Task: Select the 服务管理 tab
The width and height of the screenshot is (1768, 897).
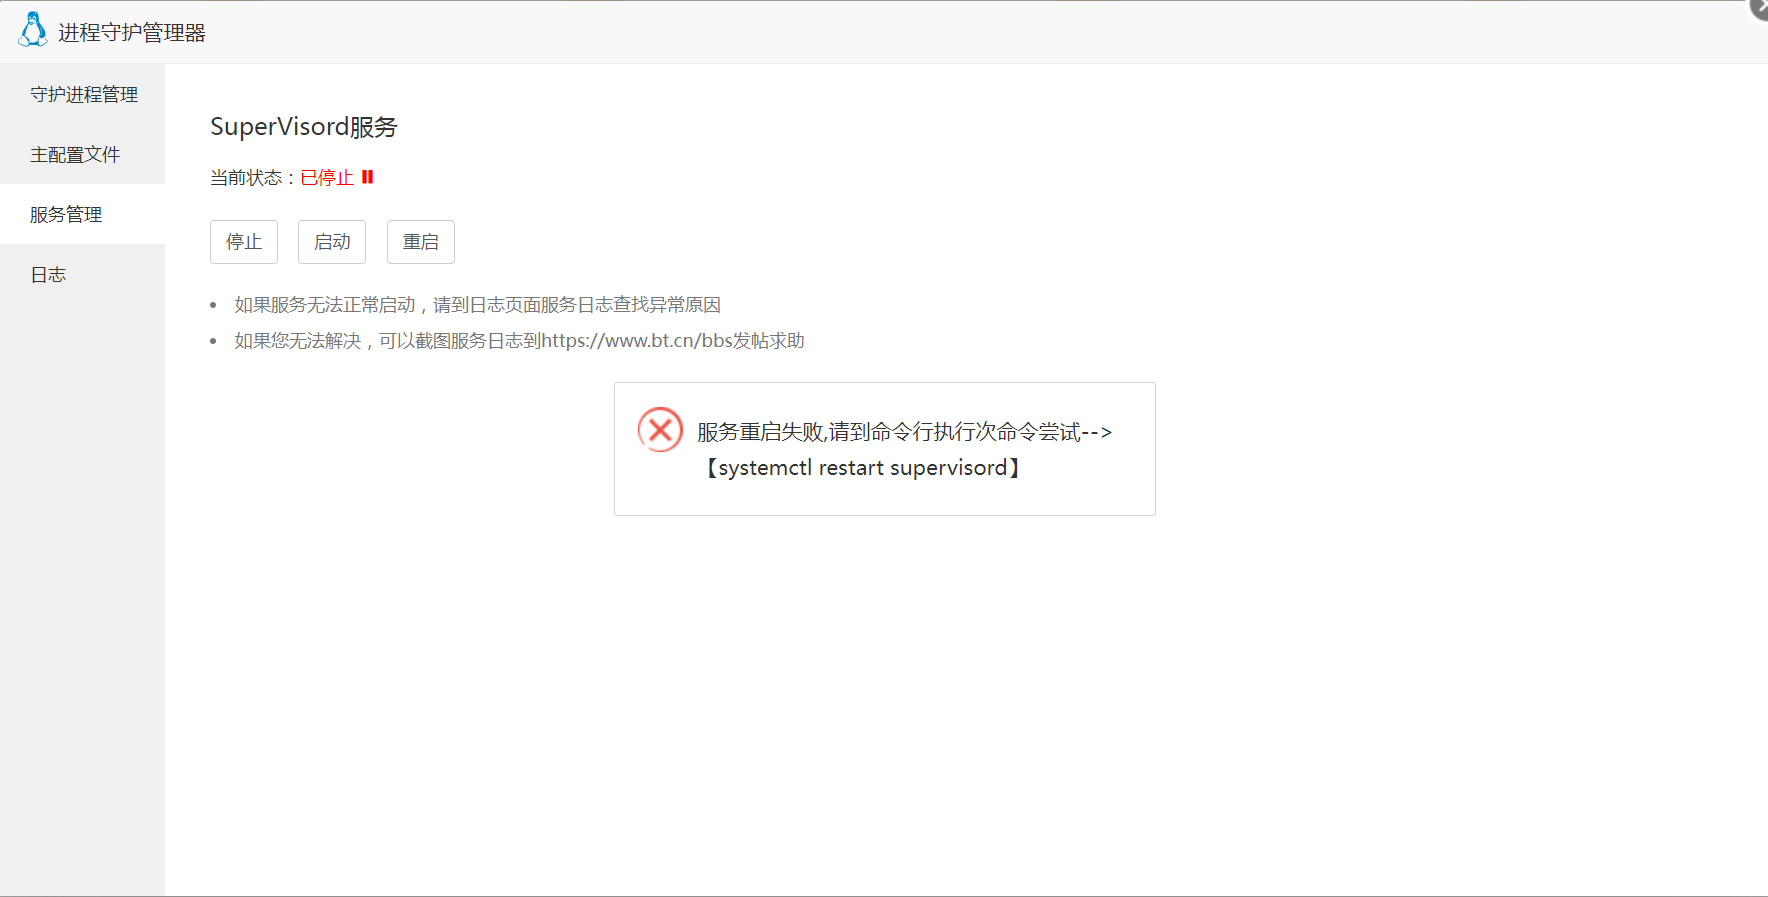Action: coord(83,214)
